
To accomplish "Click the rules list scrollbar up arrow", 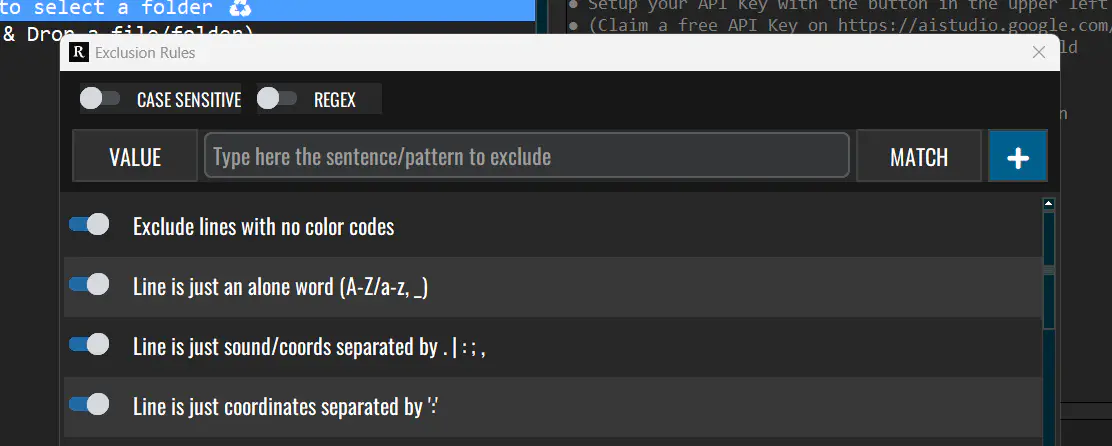I will [x=1049, y=204].
